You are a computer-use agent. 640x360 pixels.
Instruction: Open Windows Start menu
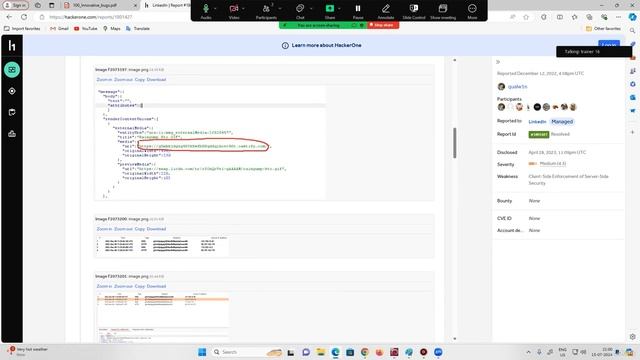pos(202,352)
